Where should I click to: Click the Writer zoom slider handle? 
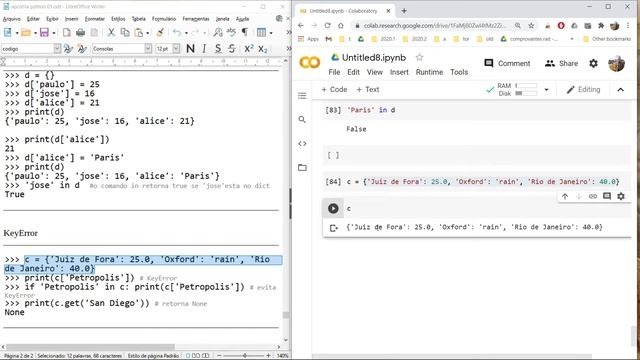(244, 356)
